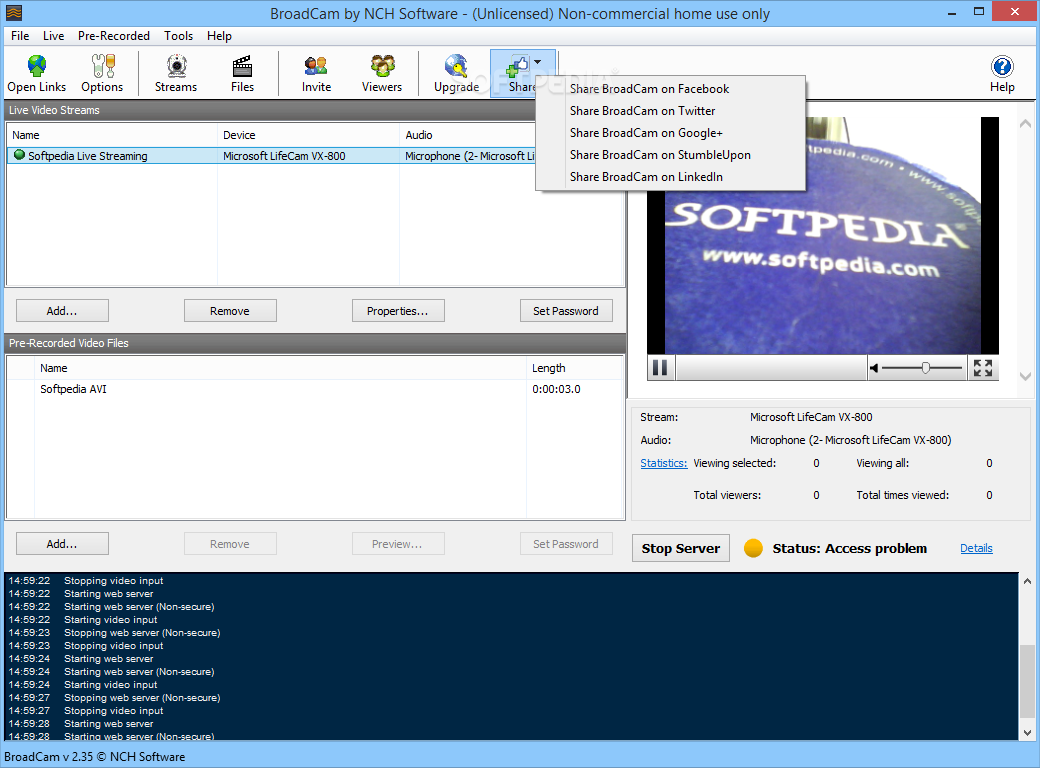Open the Help menu
Image resolution: width=1040 pixels, height=768 pixels.
pos(219,36)
